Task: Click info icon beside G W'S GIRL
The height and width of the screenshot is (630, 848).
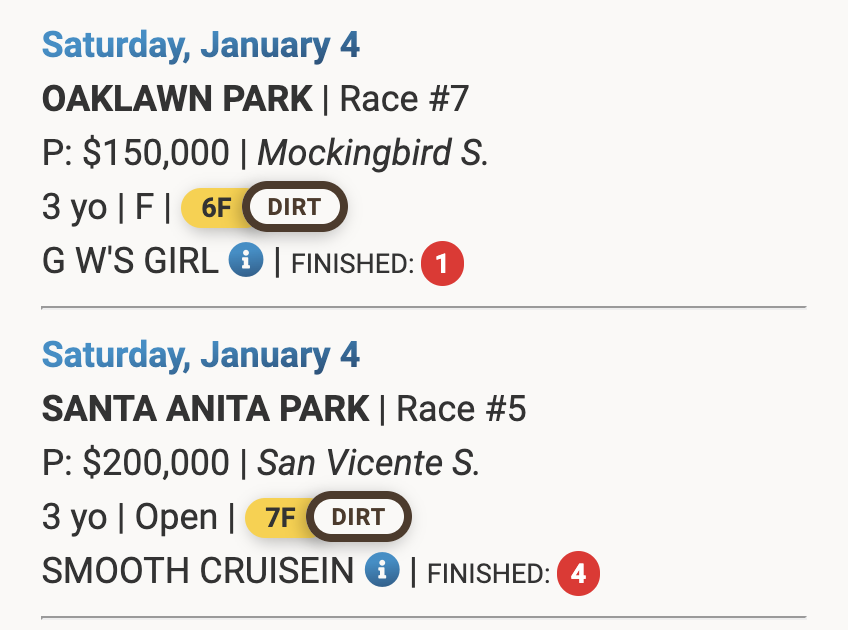Action: (x=246, y=261)
